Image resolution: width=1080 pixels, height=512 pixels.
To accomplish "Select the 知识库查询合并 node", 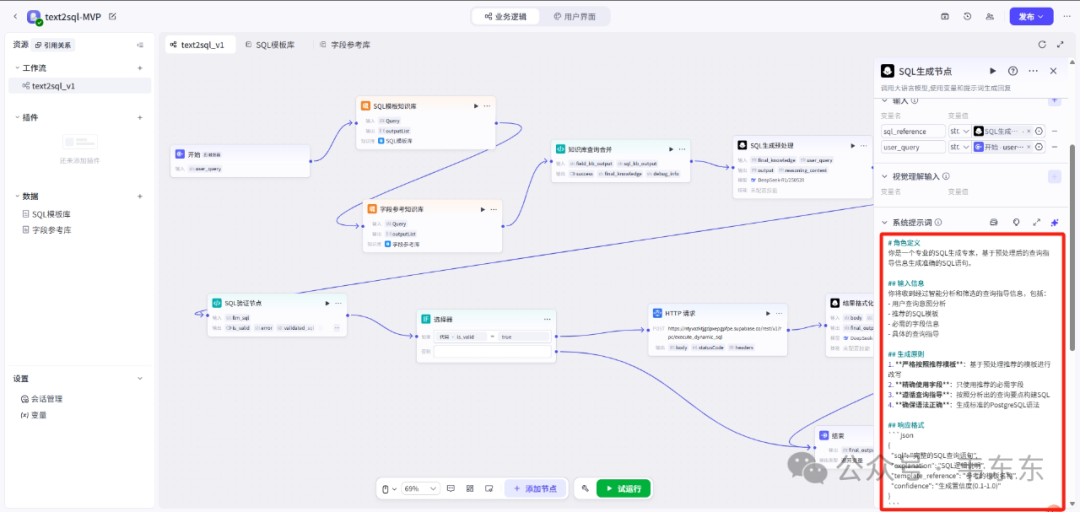I will tap(621, 161).
